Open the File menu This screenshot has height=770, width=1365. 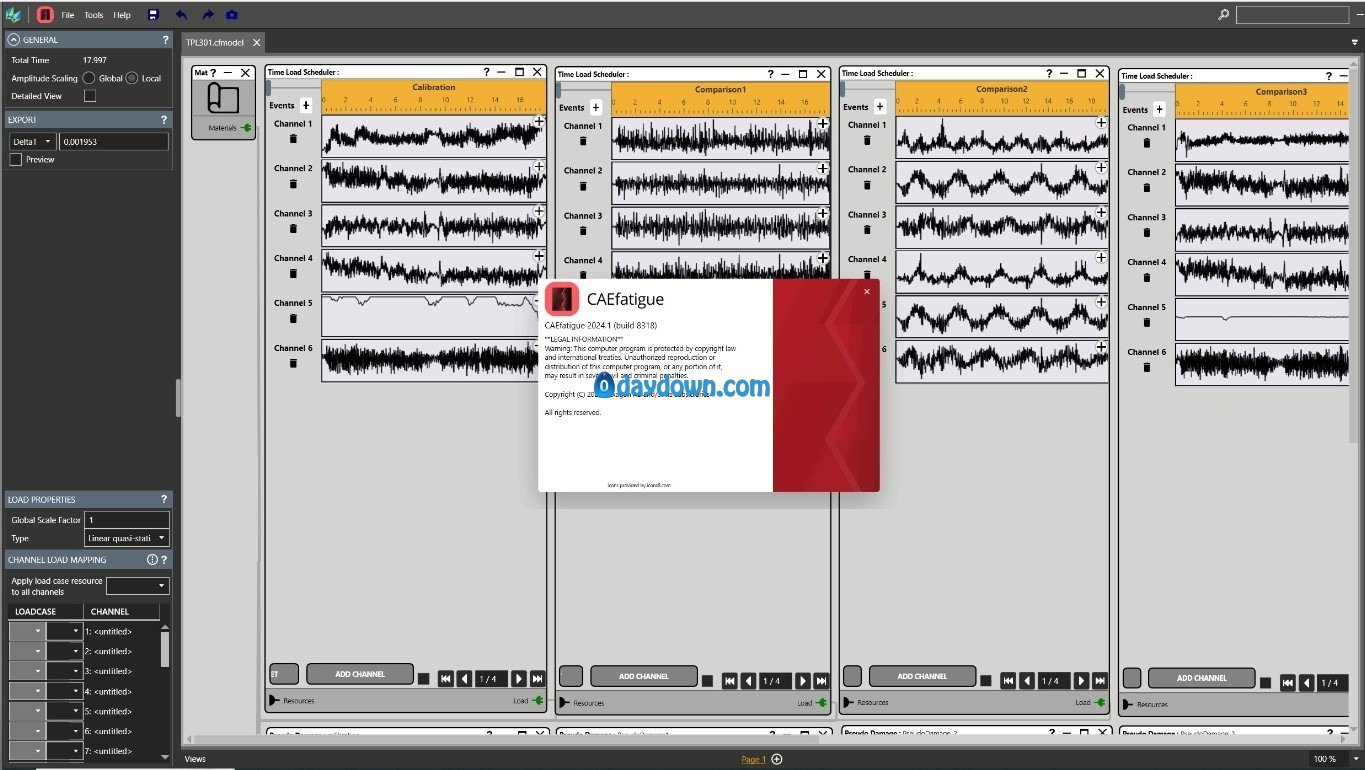point(68,15)
